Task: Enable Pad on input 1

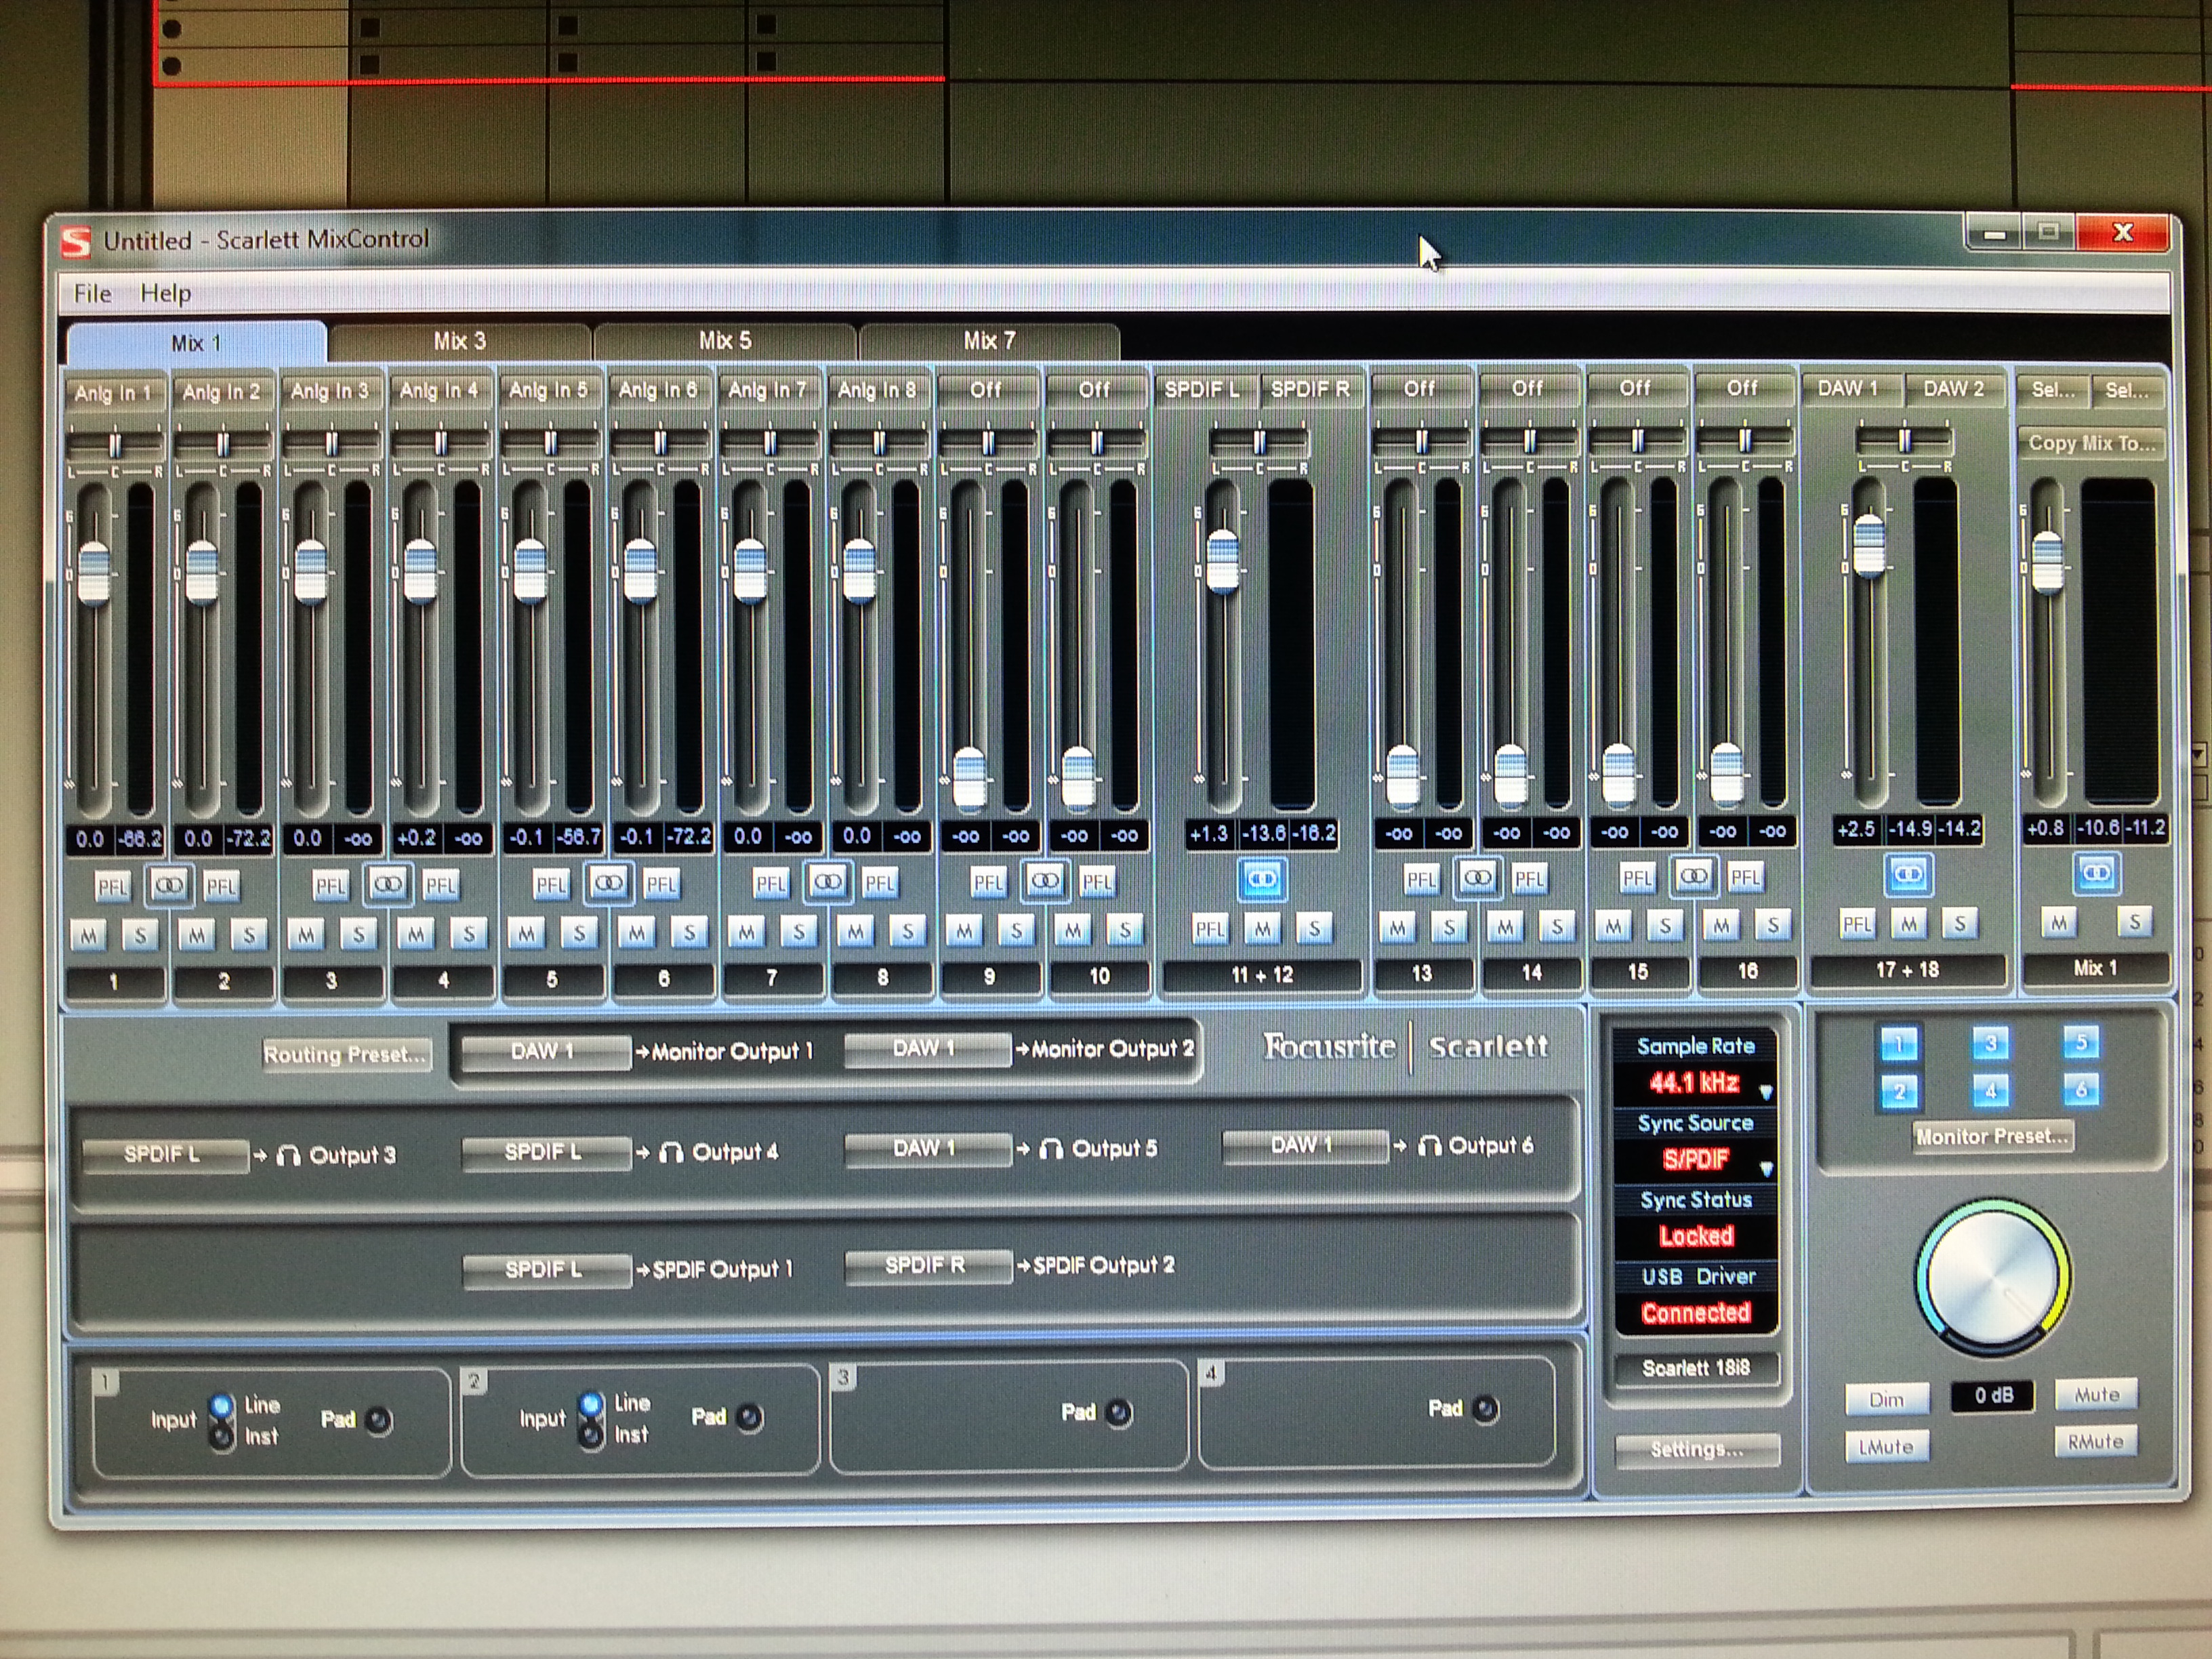Action: click(x=379, y=1420)
